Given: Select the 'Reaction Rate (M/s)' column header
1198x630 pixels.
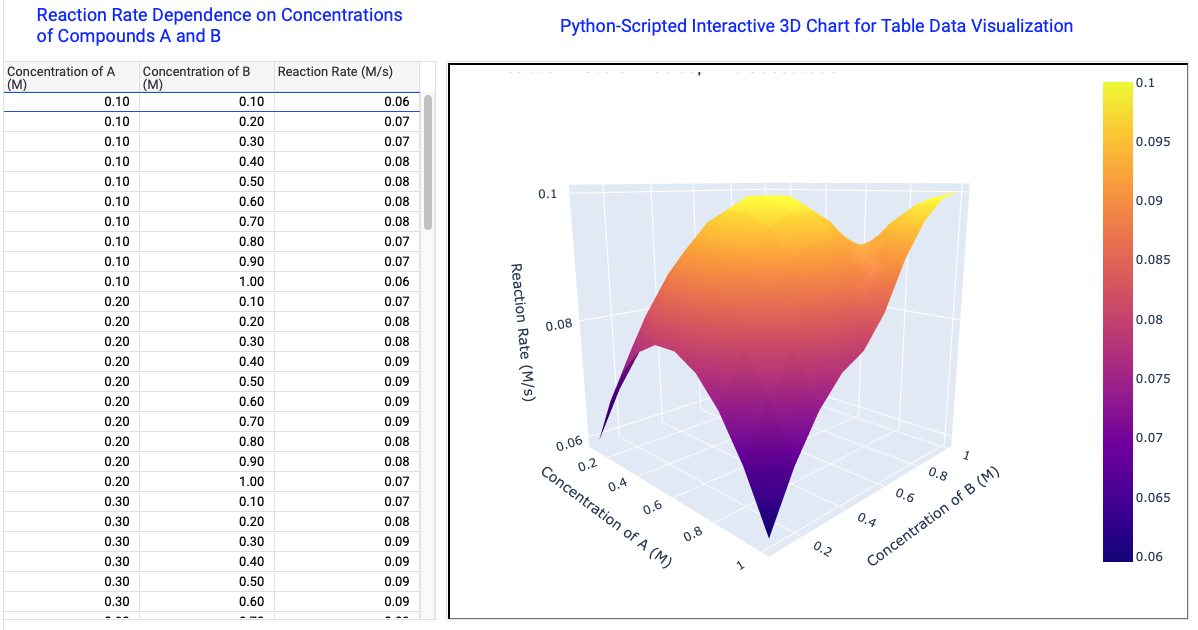Looking at the screenshot, I should tap(335, 72).
